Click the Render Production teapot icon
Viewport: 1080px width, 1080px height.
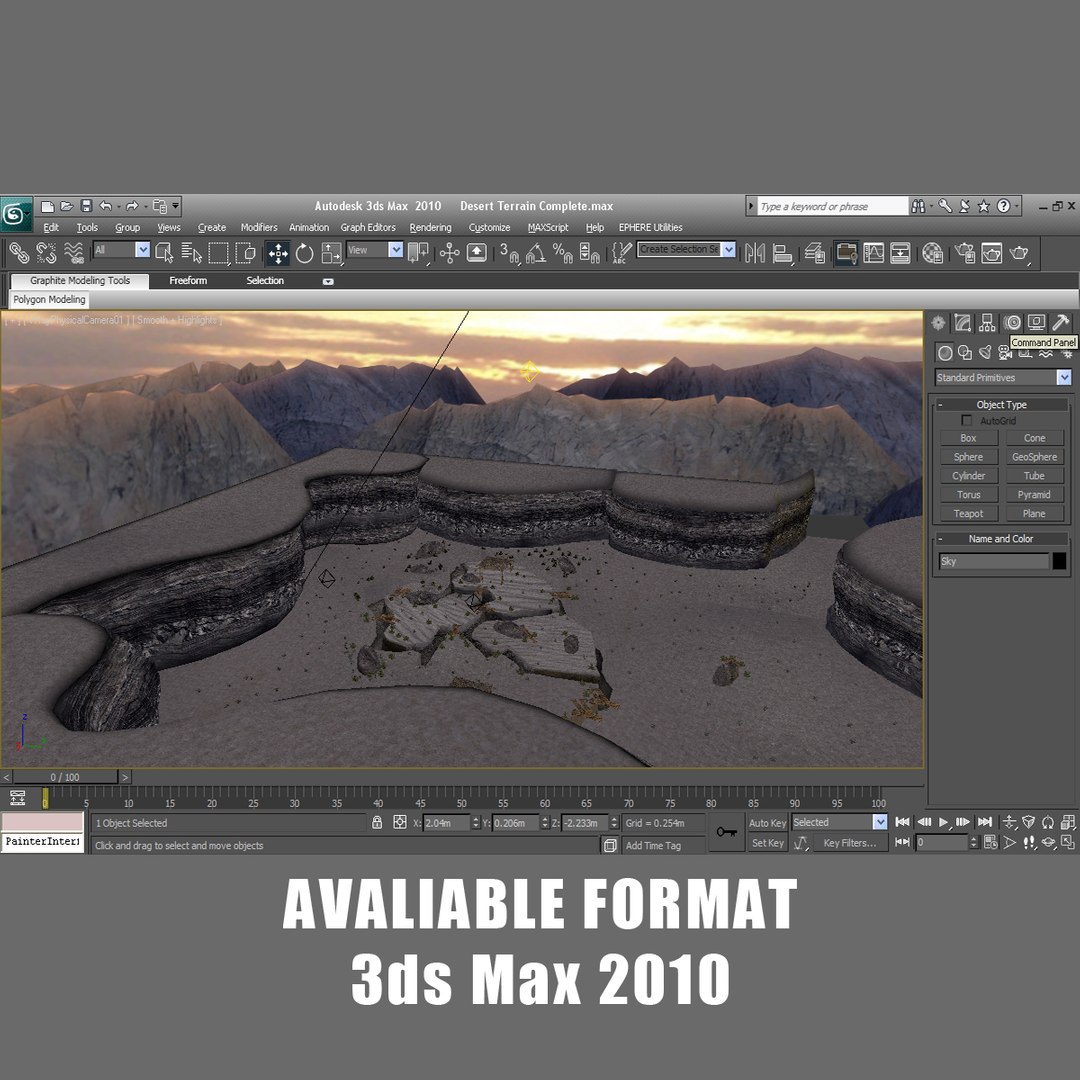1019,253
